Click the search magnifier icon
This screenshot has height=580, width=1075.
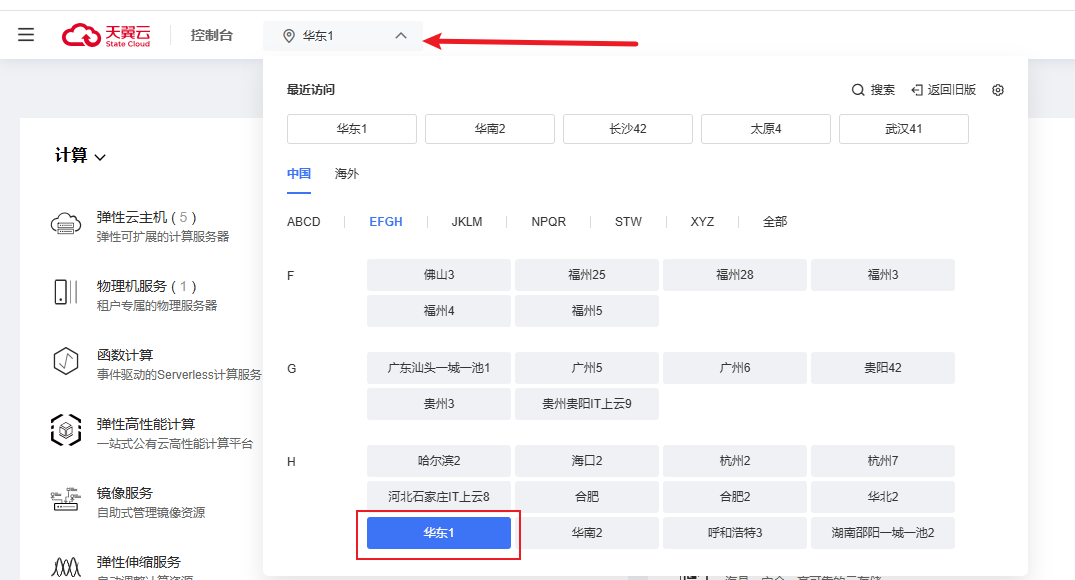pyautogui.click(x=858, y=90)
